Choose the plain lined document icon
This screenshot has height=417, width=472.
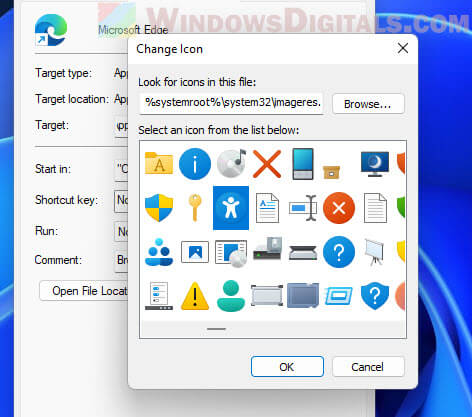(375, 208)
